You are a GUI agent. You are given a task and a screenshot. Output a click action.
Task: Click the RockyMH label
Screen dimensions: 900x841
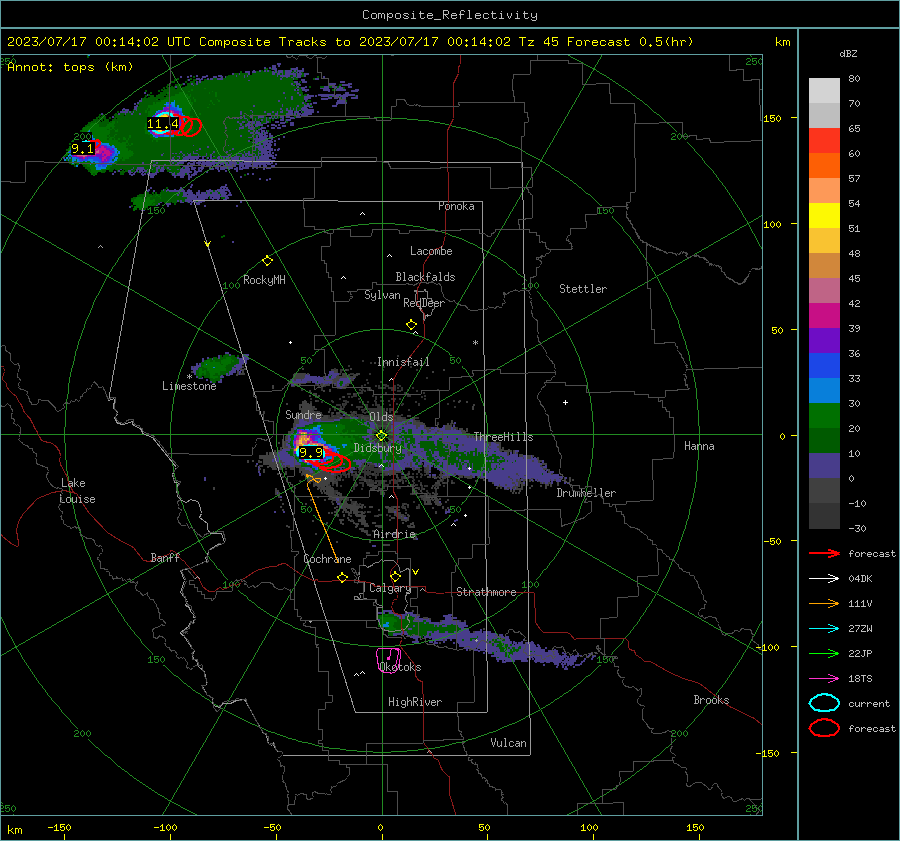(x=264, y=280)
